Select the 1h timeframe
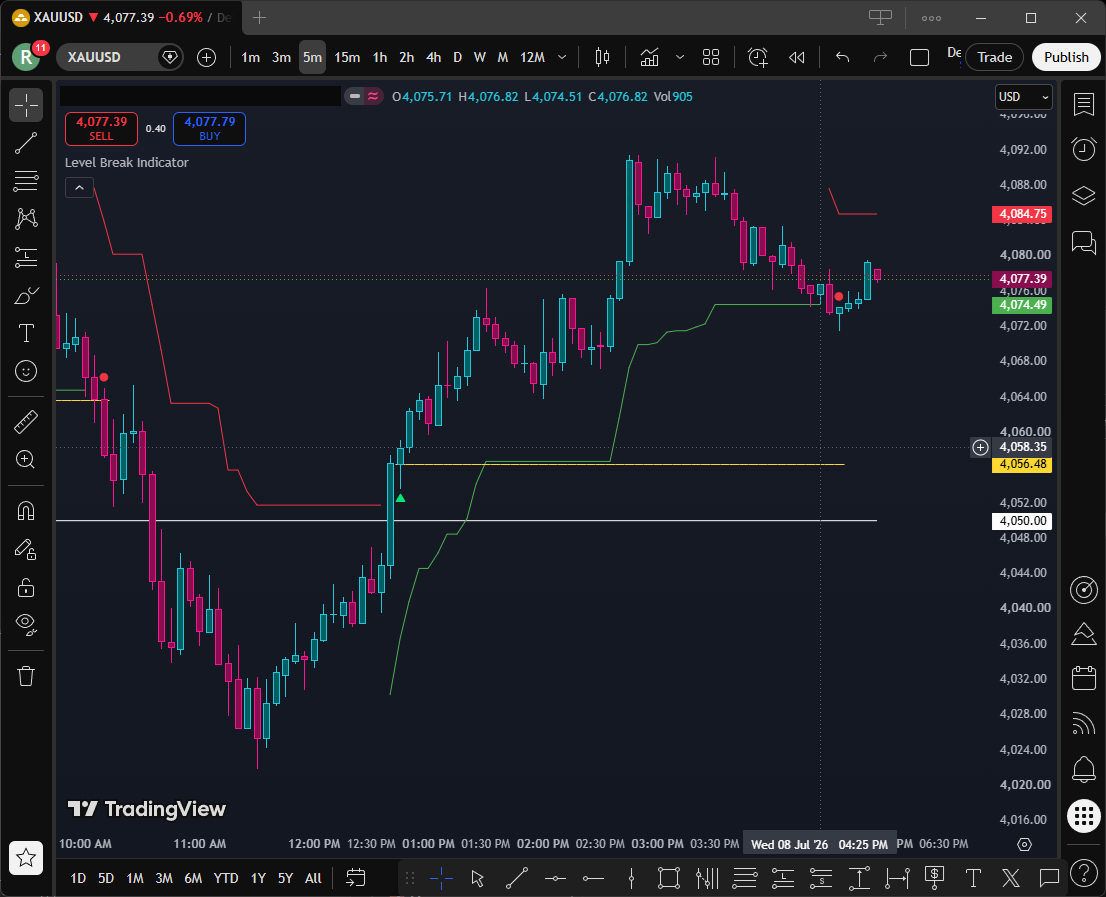Screen dimensions: 1106x897 pos(380,57)
